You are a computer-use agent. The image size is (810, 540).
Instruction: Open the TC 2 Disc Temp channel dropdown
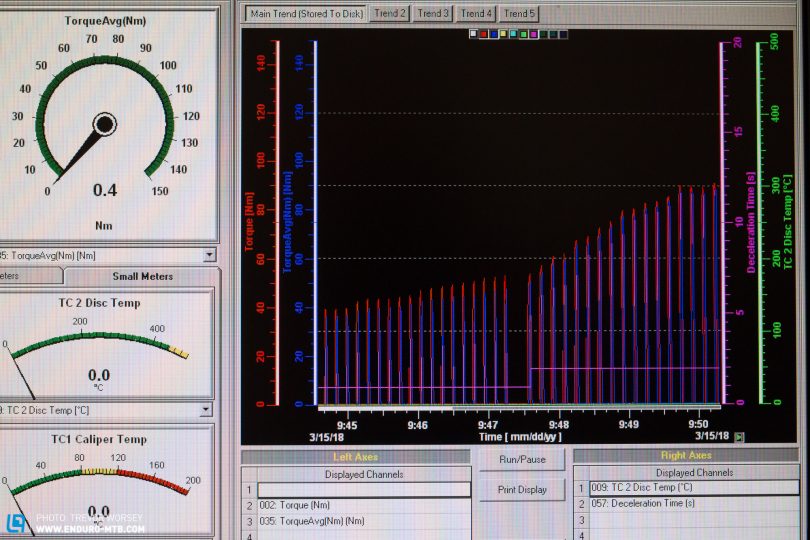(x=205, y=409)
